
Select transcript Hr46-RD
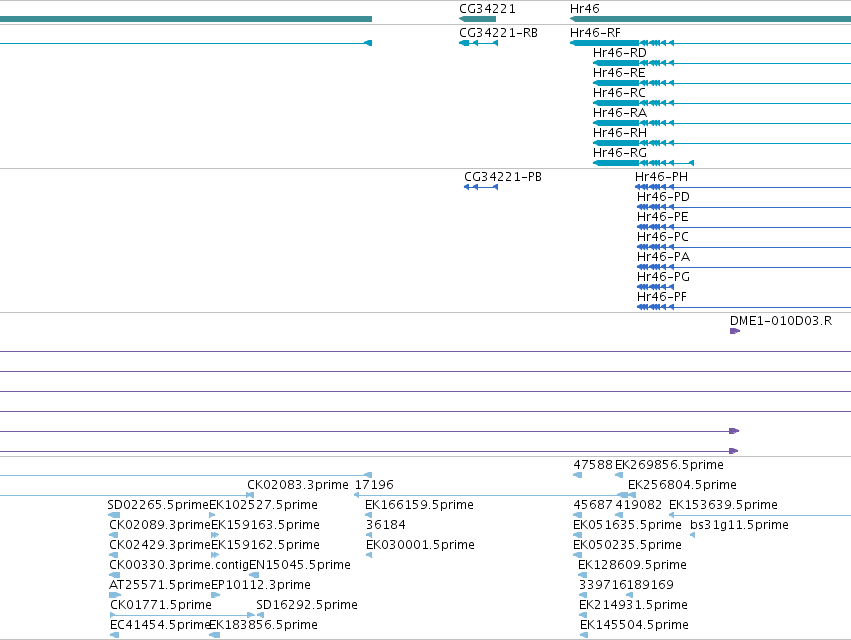[x=619, y=53]
